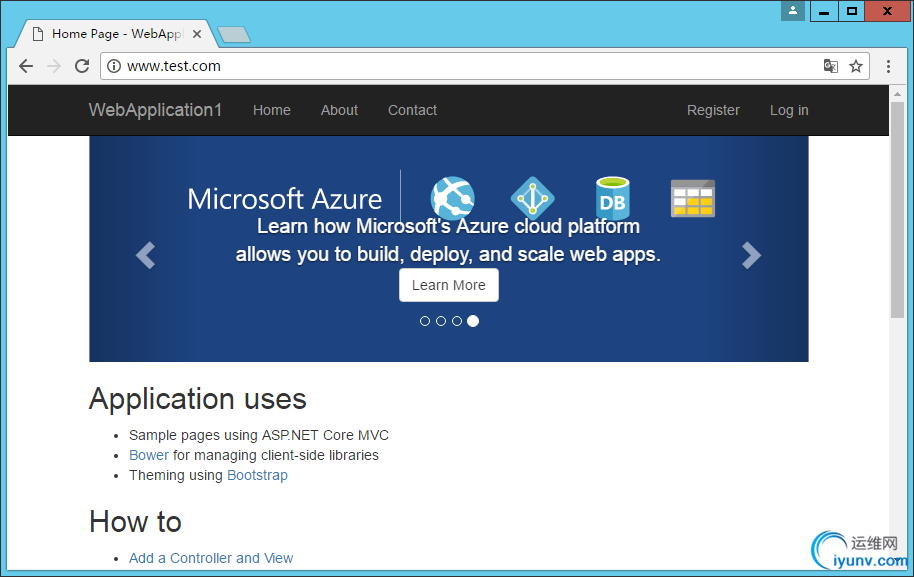The width and height of the screenshot is (914, 577).
Task: View site information icon in address bar
Action: tap(114, 66)
